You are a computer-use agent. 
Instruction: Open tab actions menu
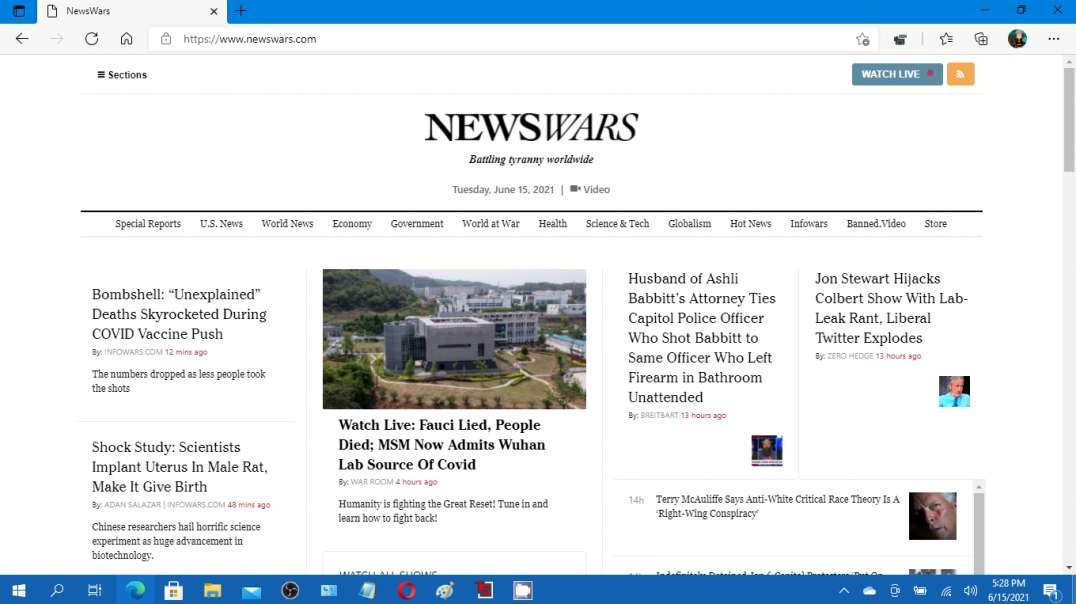coord(19,11)
